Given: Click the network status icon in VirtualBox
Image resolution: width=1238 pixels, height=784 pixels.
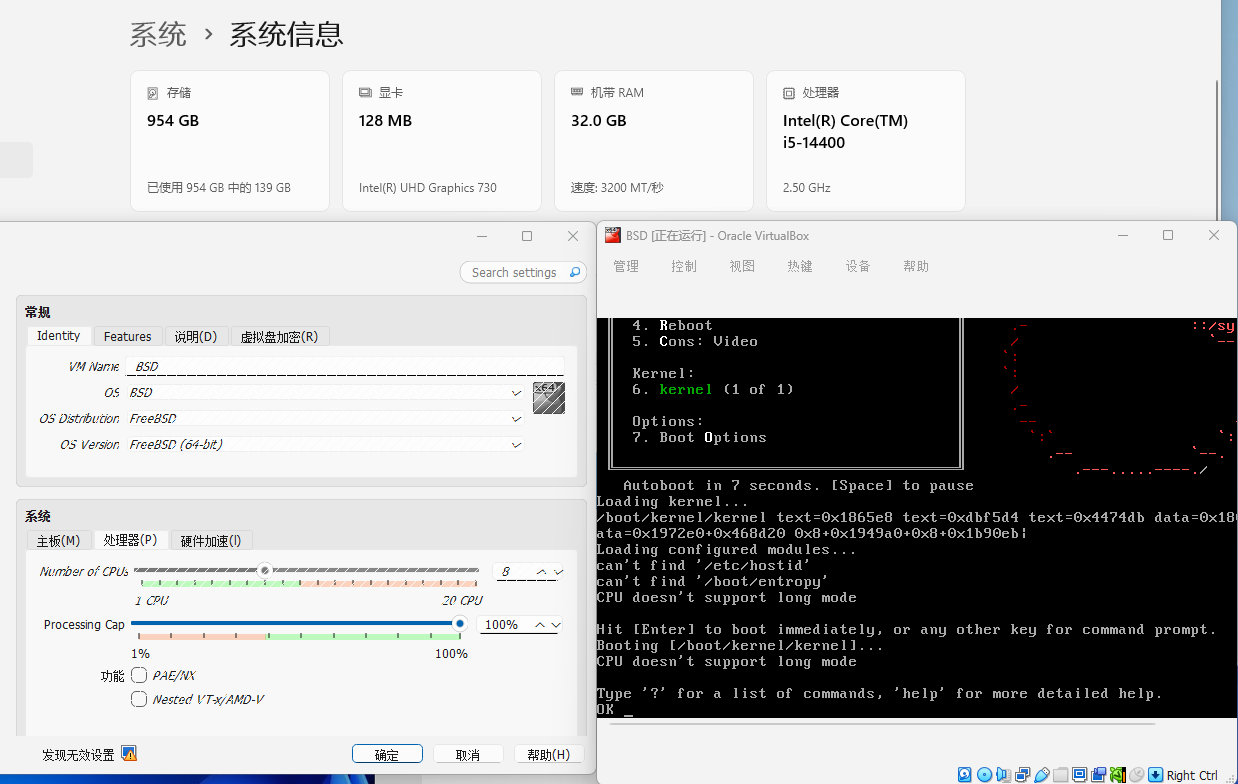Looking at the screenshot, I should (x=1022, y=774).
